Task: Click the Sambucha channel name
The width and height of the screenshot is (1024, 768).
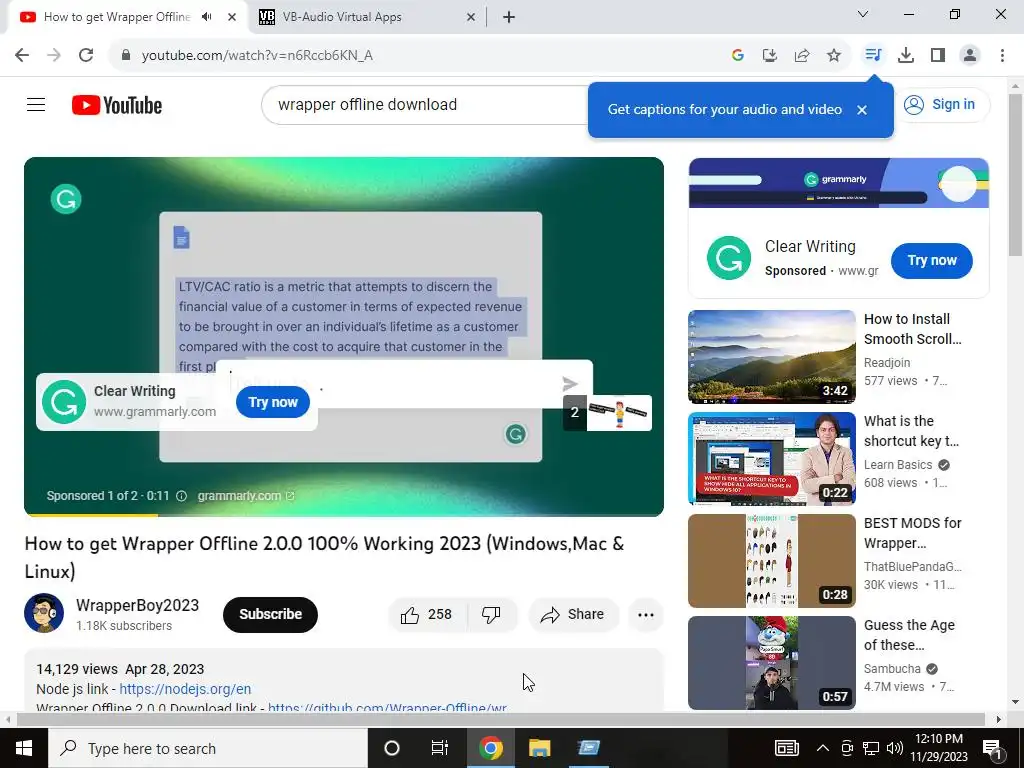Action: pyautogui.click(x=892, y=668)
